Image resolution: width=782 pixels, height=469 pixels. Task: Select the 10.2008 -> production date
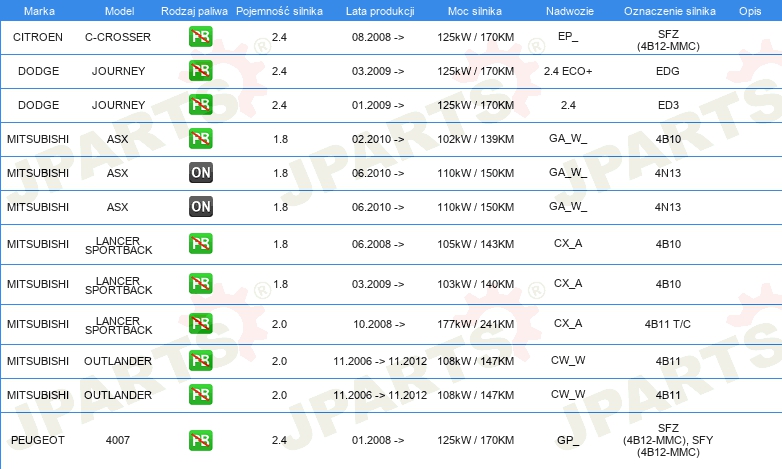tap(379, 324)
